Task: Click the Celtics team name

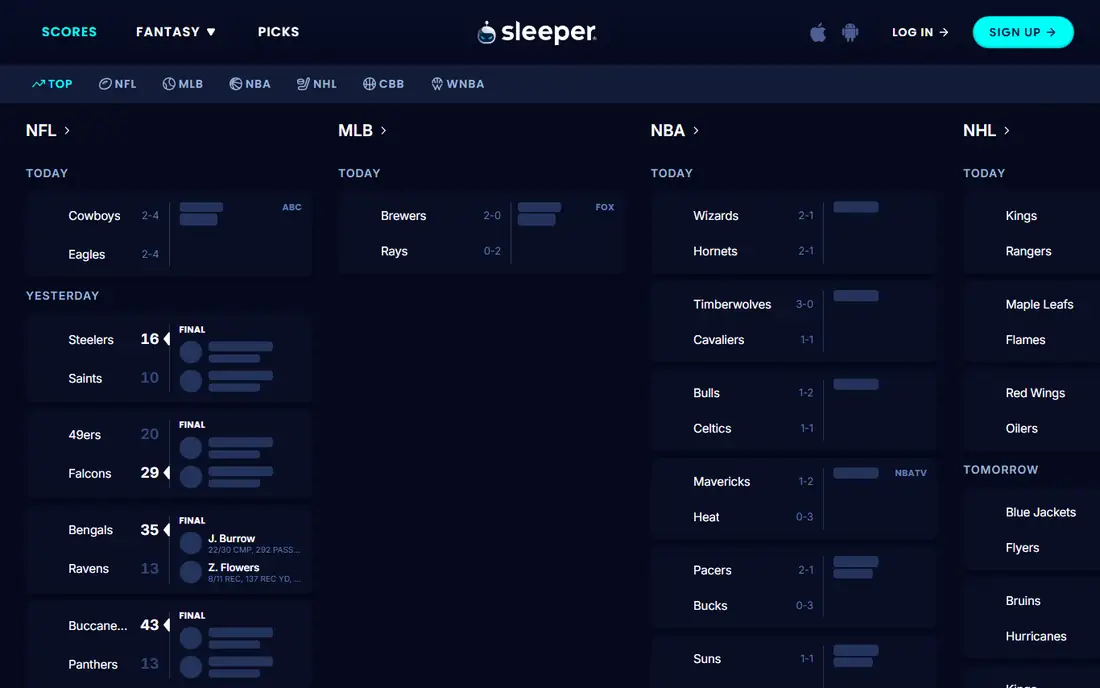Action: pos(712,429)
